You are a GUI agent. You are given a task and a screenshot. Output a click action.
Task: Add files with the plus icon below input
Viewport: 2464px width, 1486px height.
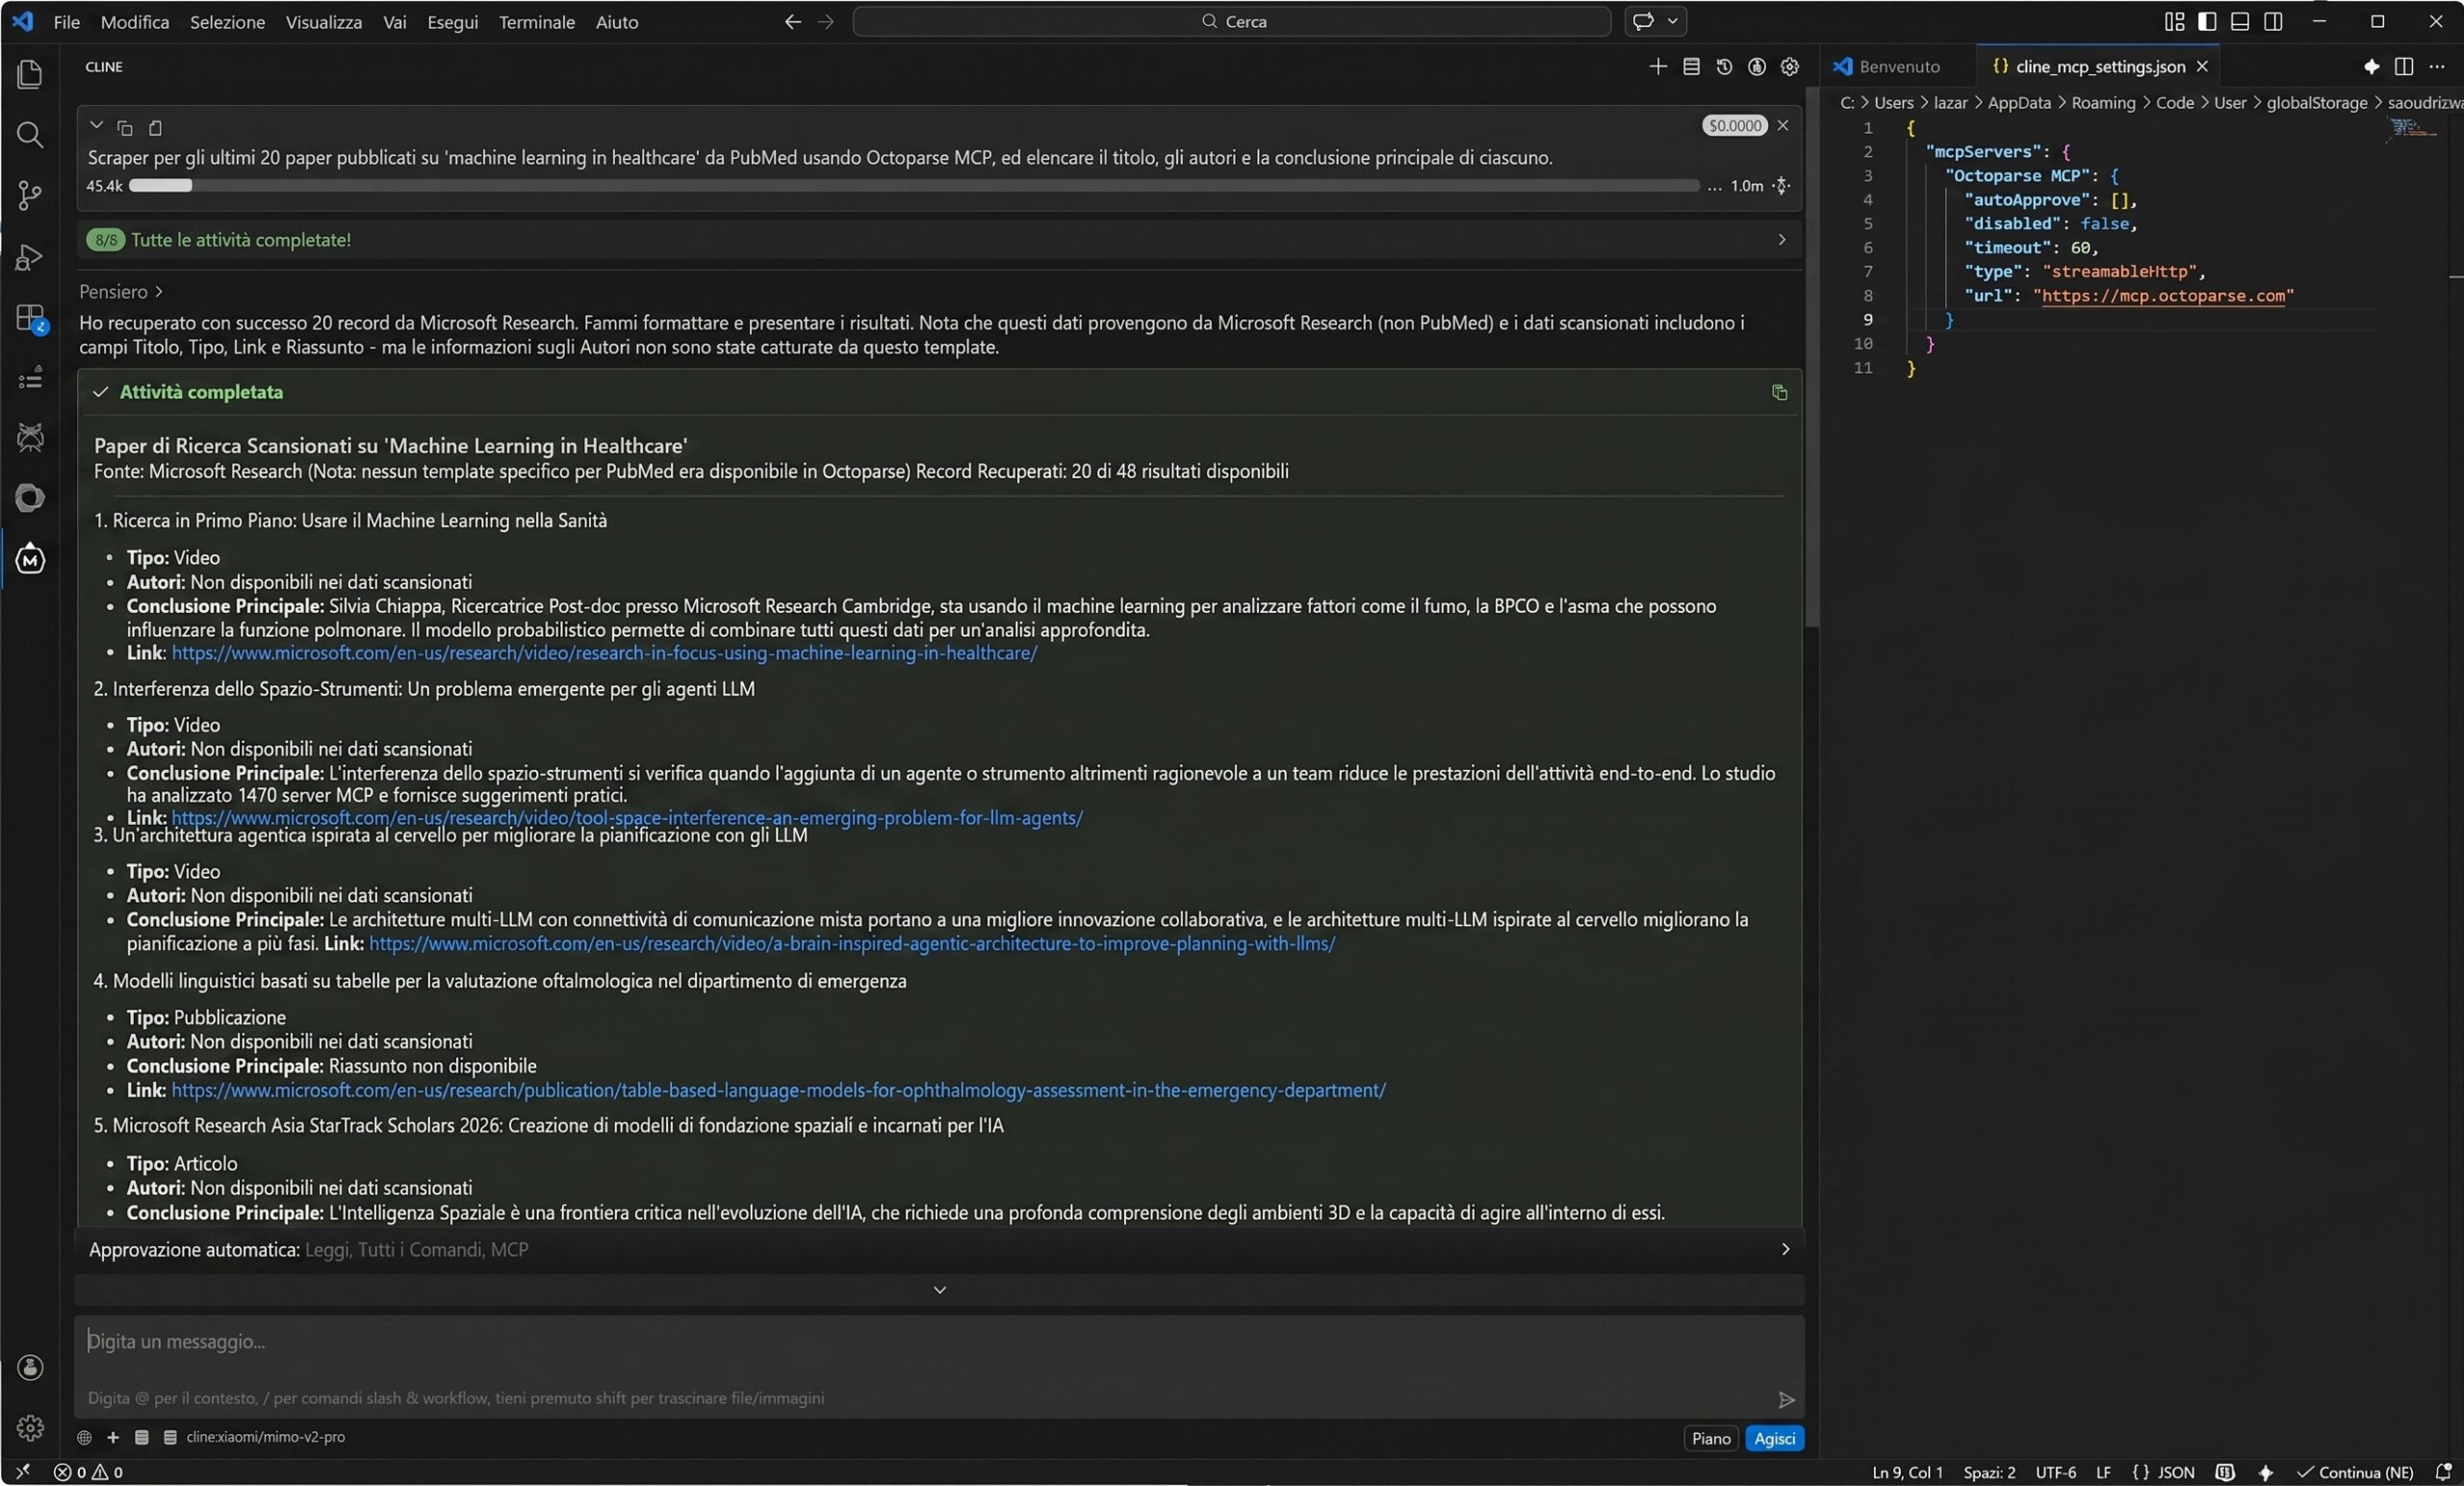click(113, 1437)
